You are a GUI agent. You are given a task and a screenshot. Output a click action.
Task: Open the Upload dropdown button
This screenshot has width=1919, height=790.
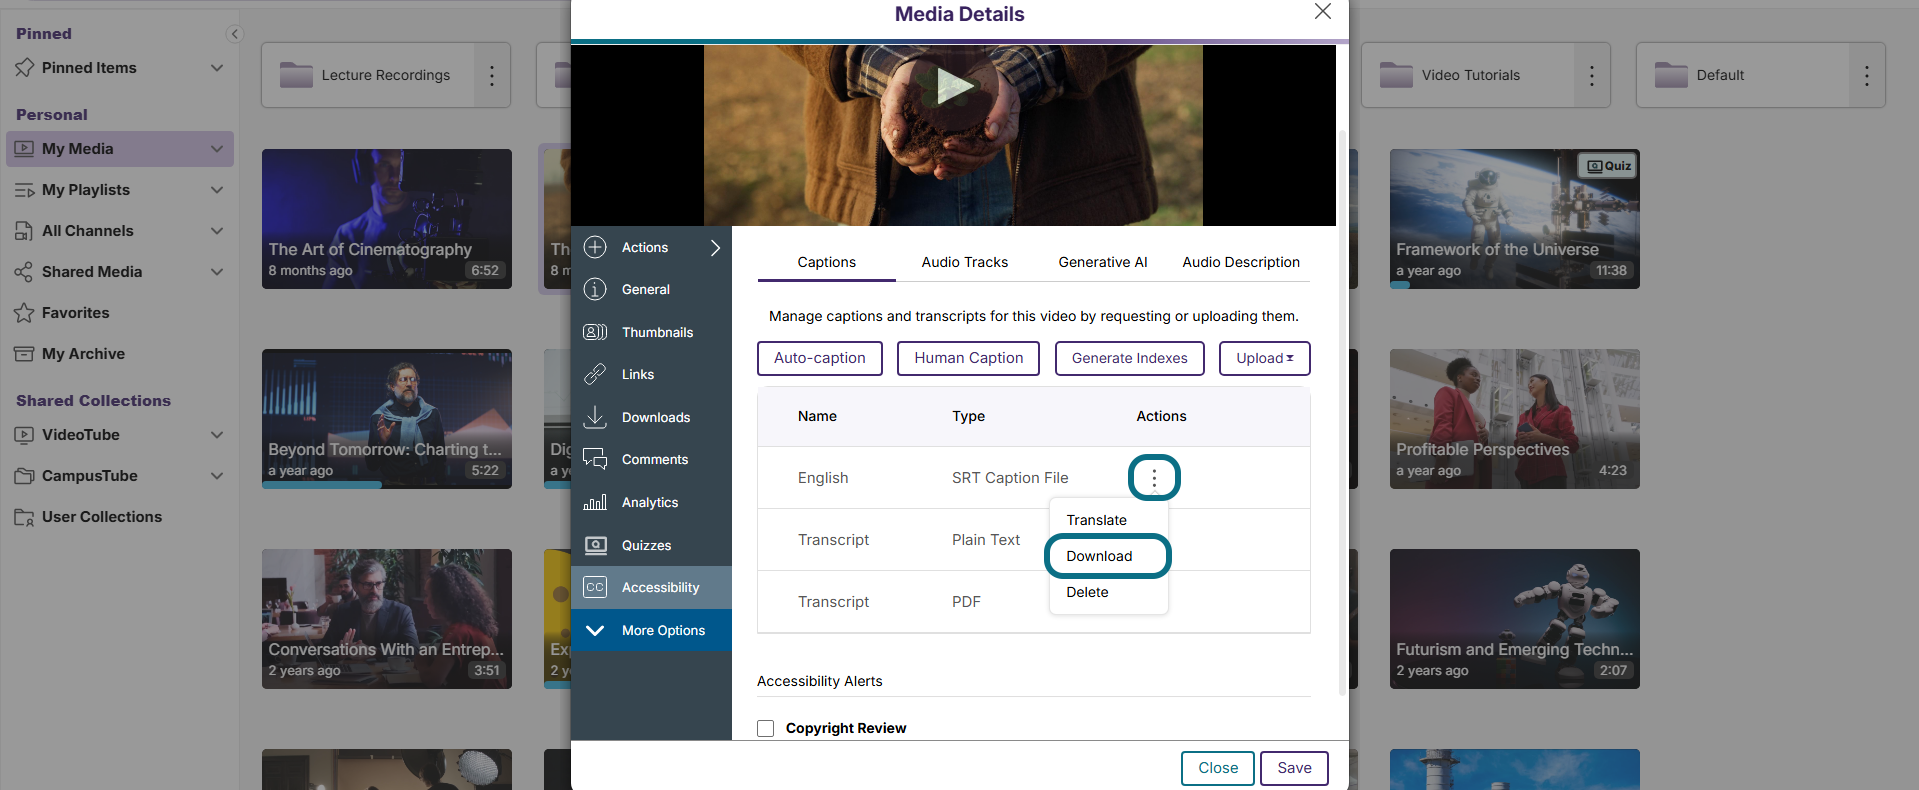1264,358
